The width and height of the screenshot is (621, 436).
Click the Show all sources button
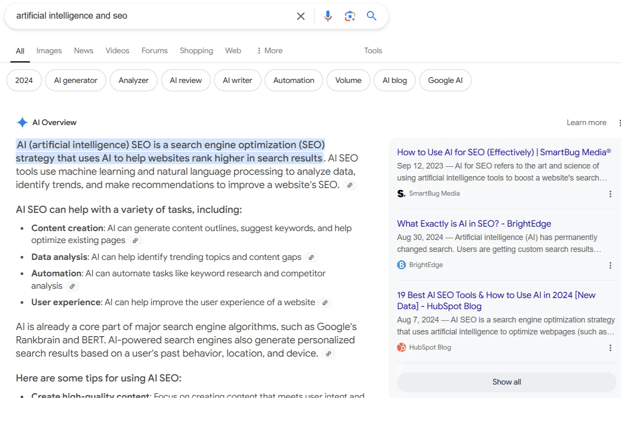click(x=507, y=382)
